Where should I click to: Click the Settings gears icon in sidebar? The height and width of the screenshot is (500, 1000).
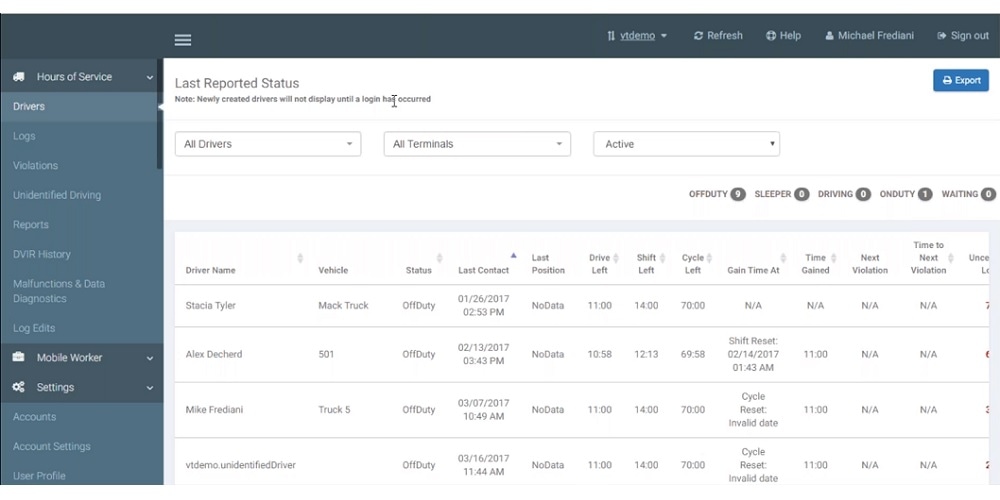coord(19,387)
